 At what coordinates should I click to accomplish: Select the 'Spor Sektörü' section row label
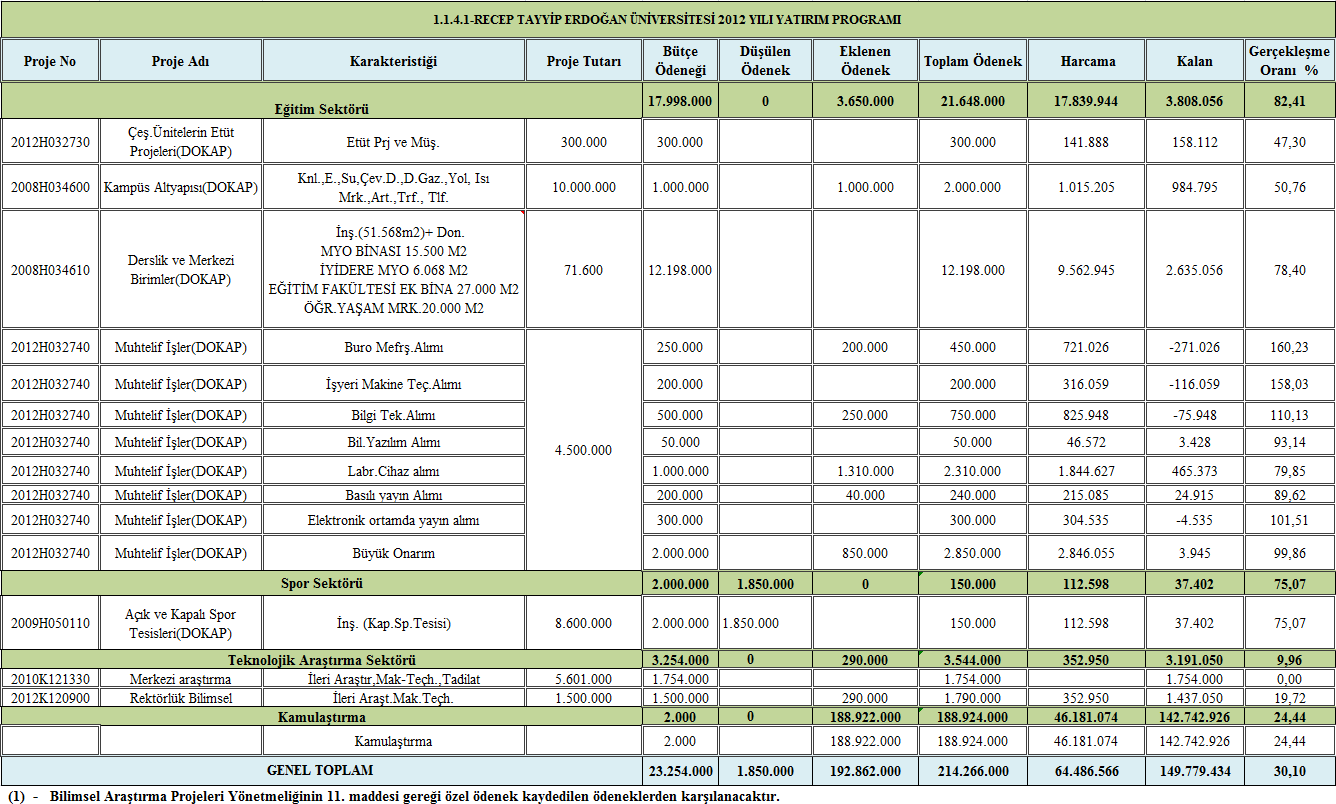pos(321,583)
